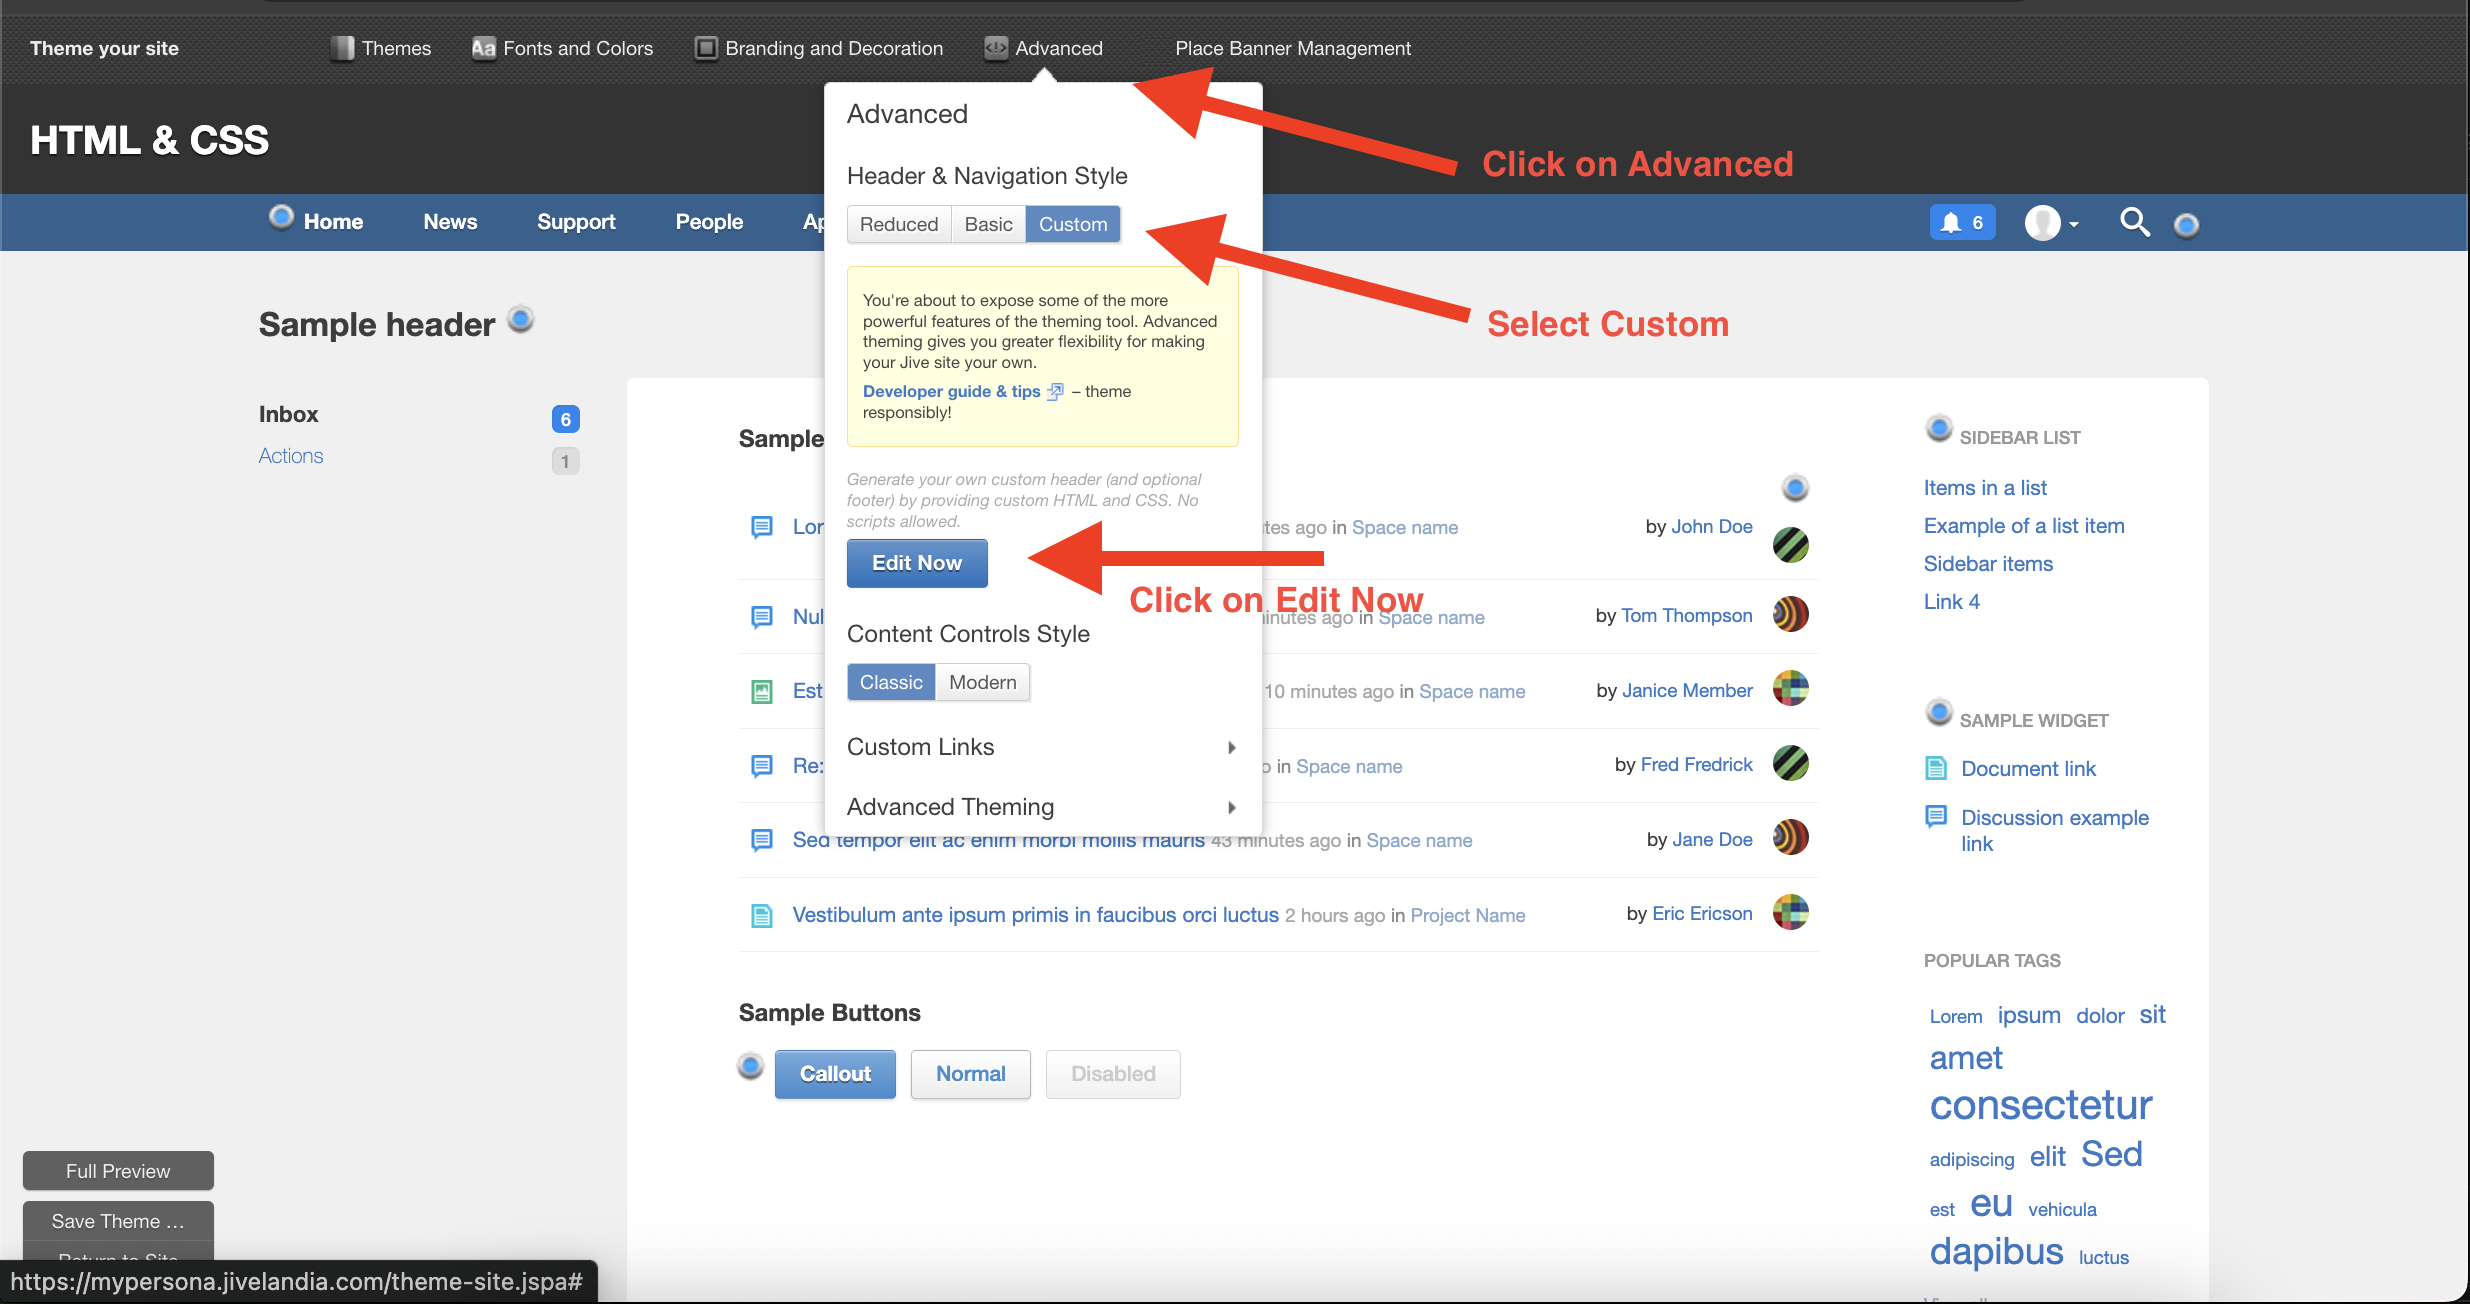Click the Full Preview button
Image resolution: width=2470 pixels, height=1304 pixels.
coord(118,1171)
